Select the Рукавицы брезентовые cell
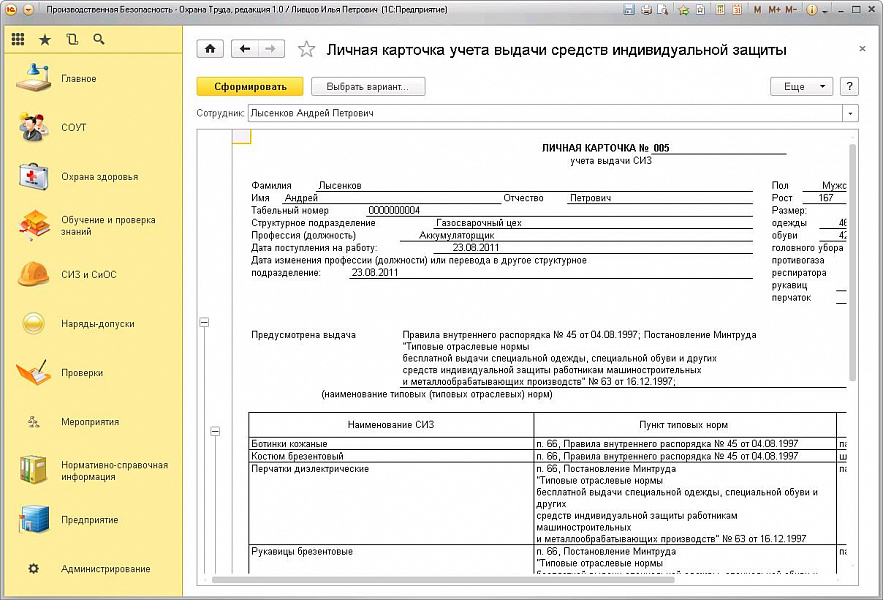The width and height of the screenshot is (883, 600). [x=391, y=560]
